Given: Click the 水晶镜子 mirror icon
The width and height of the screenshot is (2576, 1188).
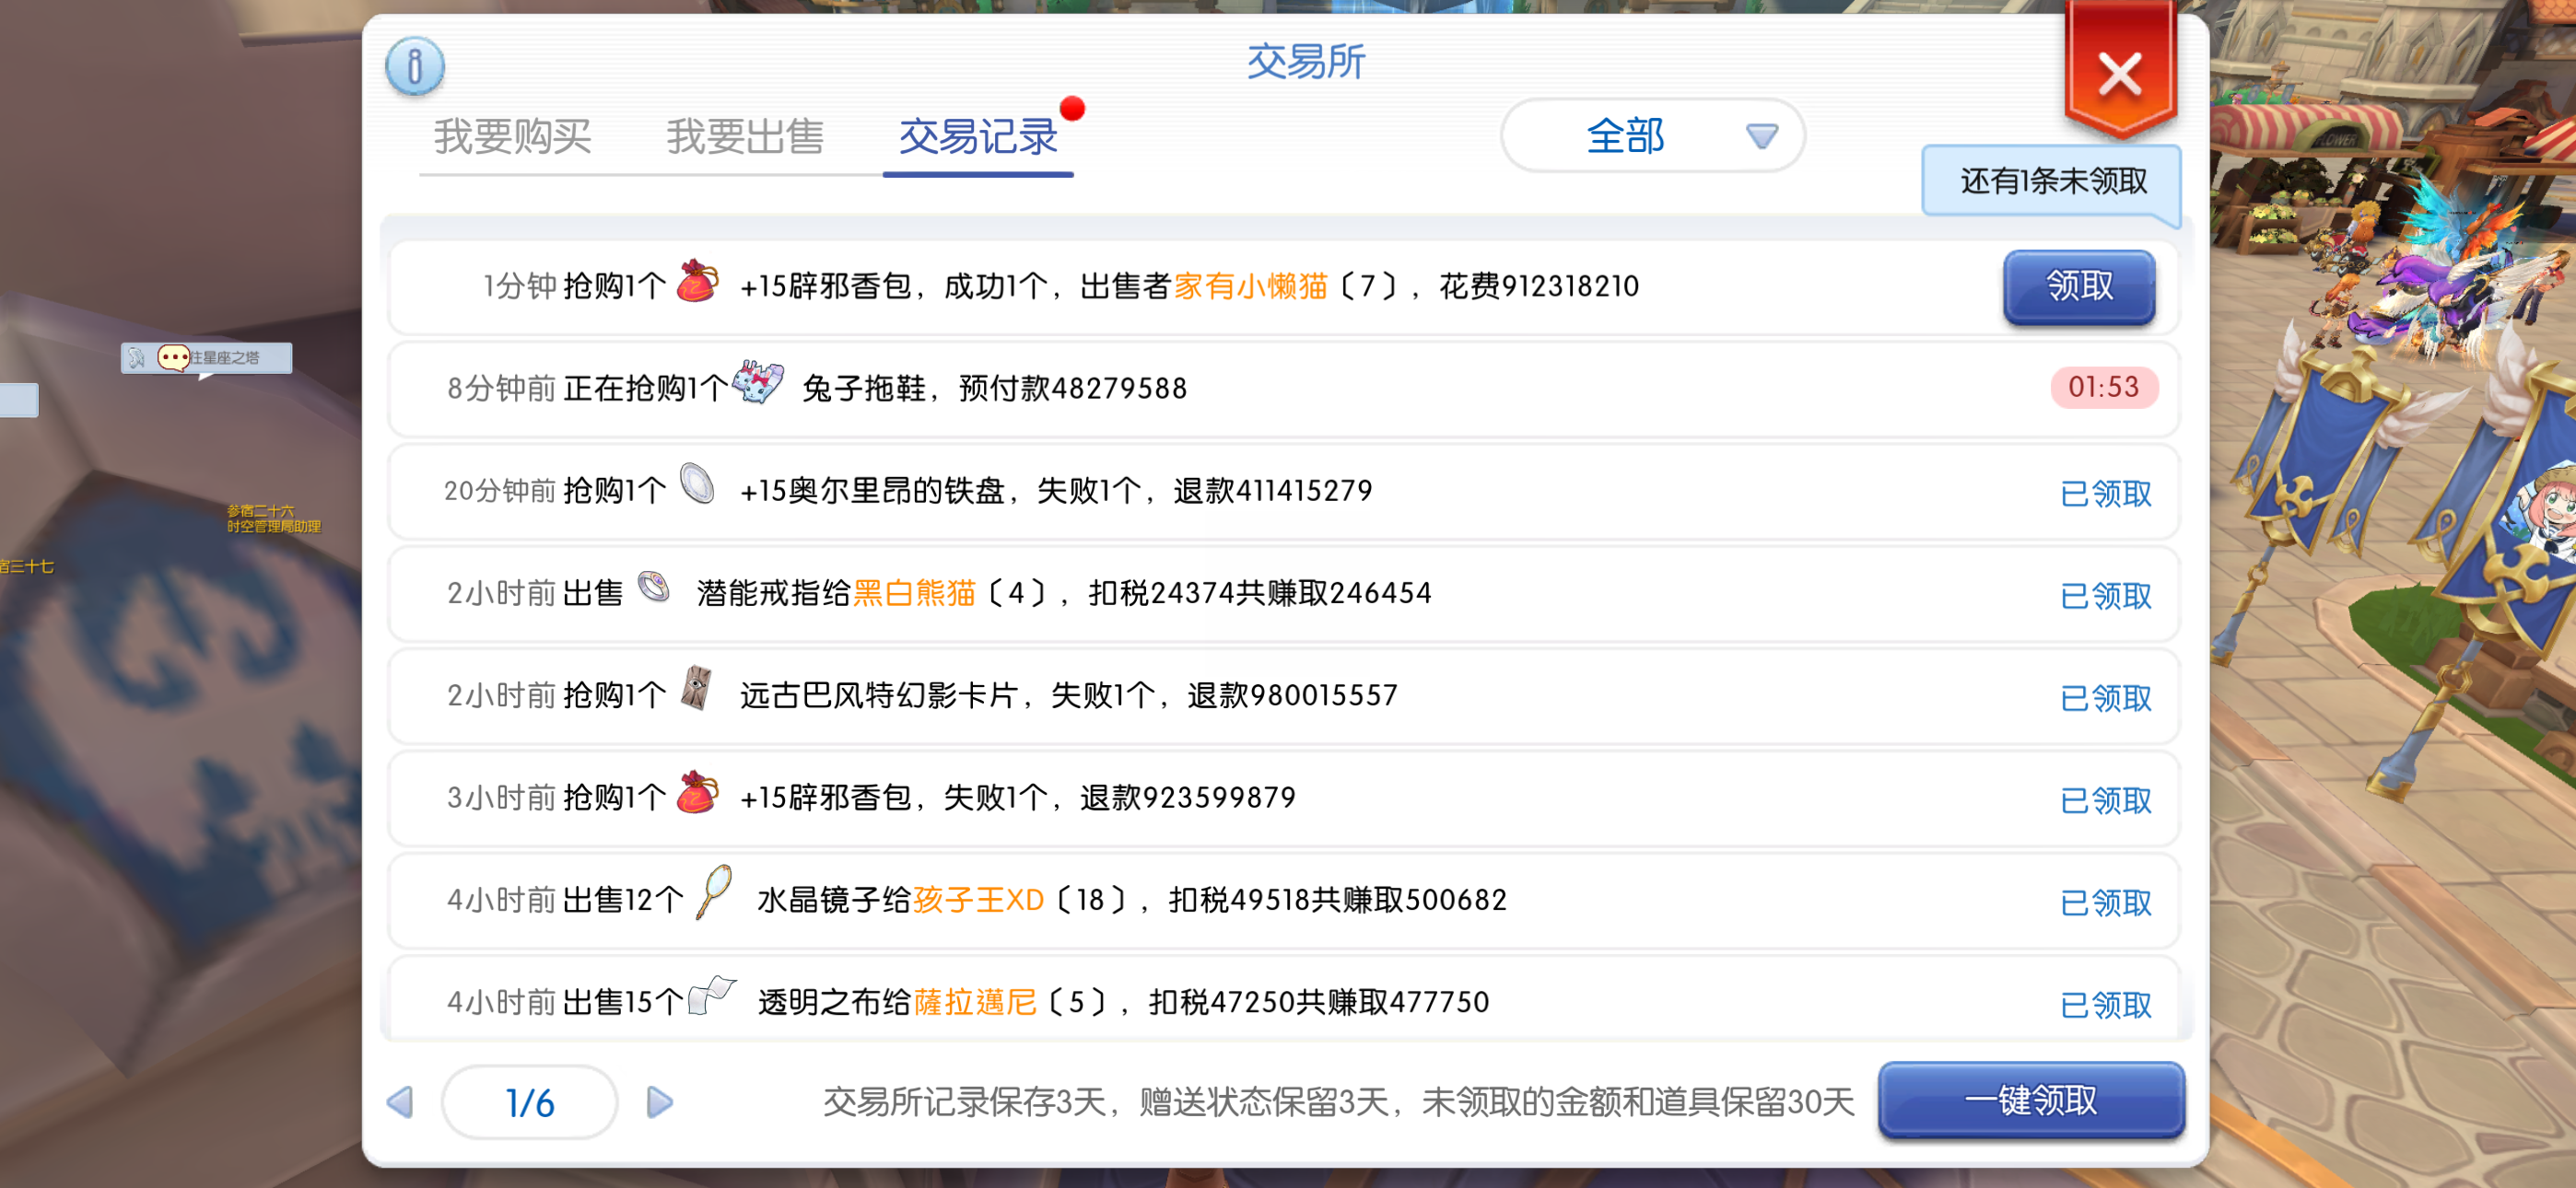Looking at the screenshot, I should (x=714, y=891).
